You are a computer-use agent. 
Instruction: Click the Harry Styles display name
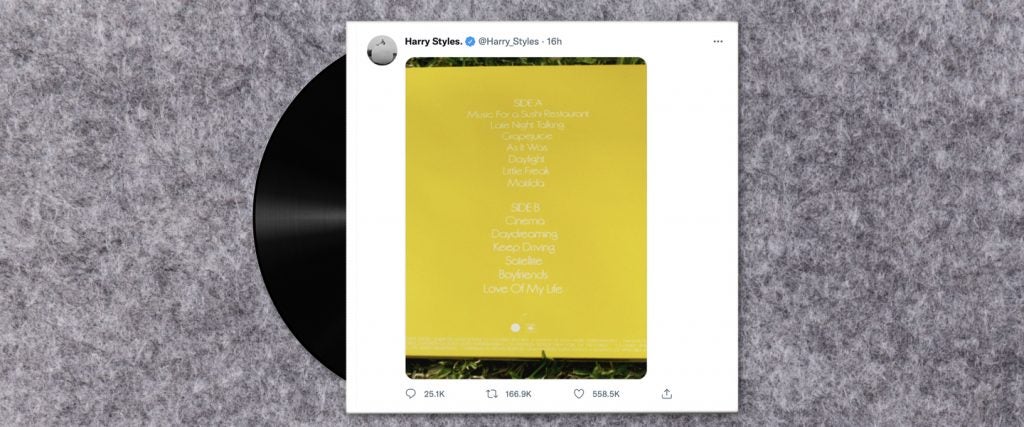pos(434,42)
